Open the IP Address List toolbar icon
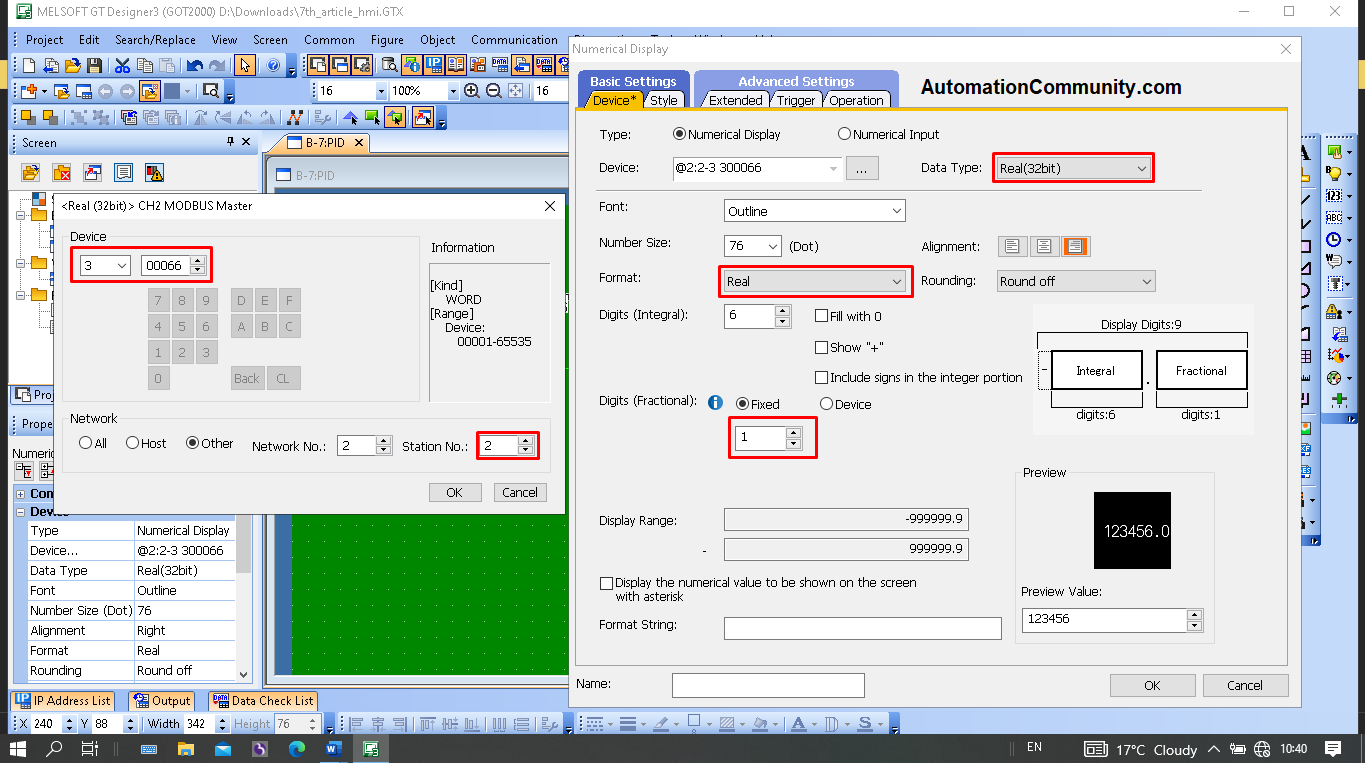This screenshot has width=1365, height=763. 63,701
